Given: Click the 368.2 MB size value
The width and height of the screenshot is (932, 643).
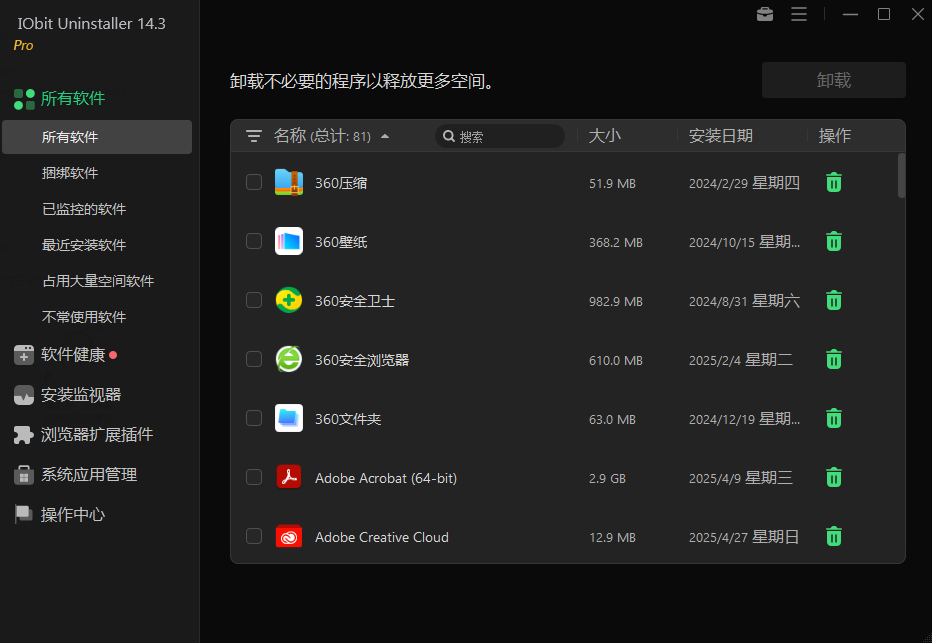Looking at the screenshot, I should pyautogui.click(x=616, y=242).
